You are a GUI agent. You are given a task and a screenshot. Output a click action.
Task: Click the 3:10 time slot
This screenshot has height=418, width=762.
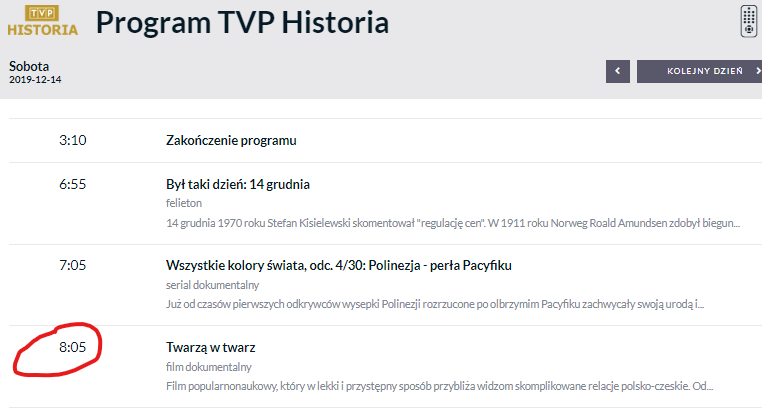pyautogui.click(x=73, y=141)
